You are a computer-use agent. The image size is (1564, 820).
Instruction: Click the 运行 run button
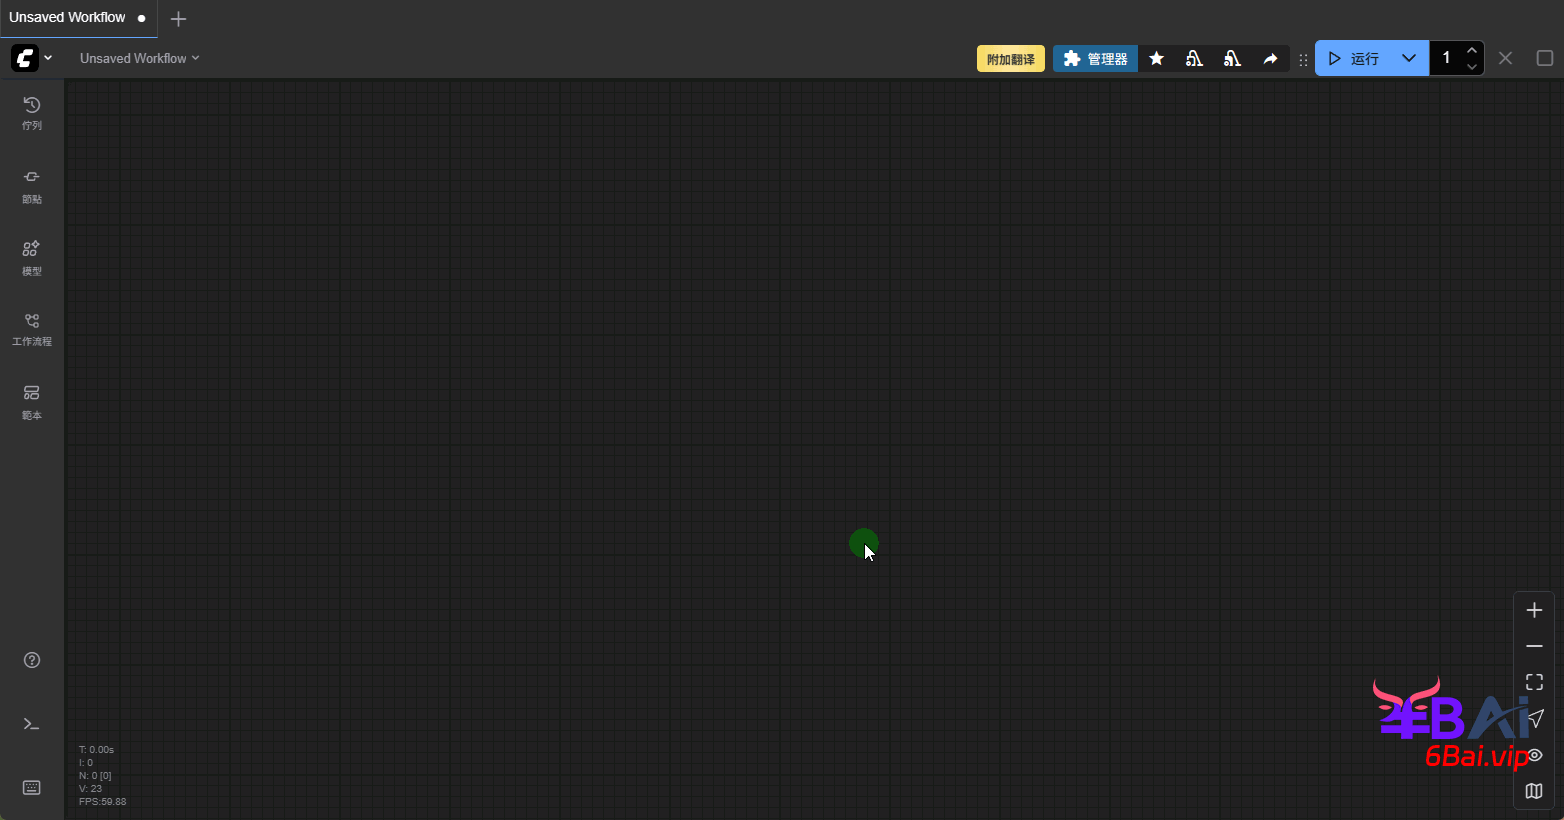coord(1354,58)
